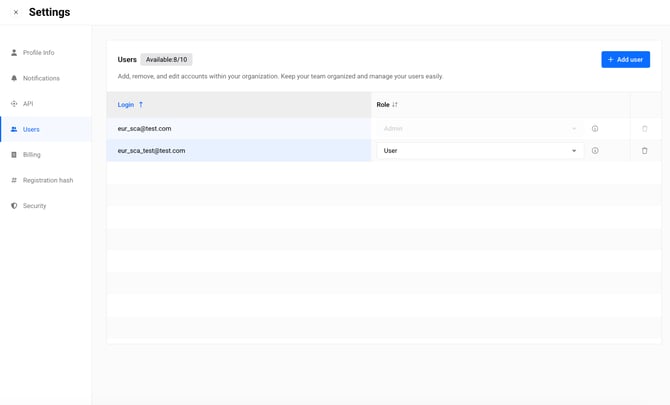
Task: Click the eur_sca@test.com login cell
Action: coord(239,129)
